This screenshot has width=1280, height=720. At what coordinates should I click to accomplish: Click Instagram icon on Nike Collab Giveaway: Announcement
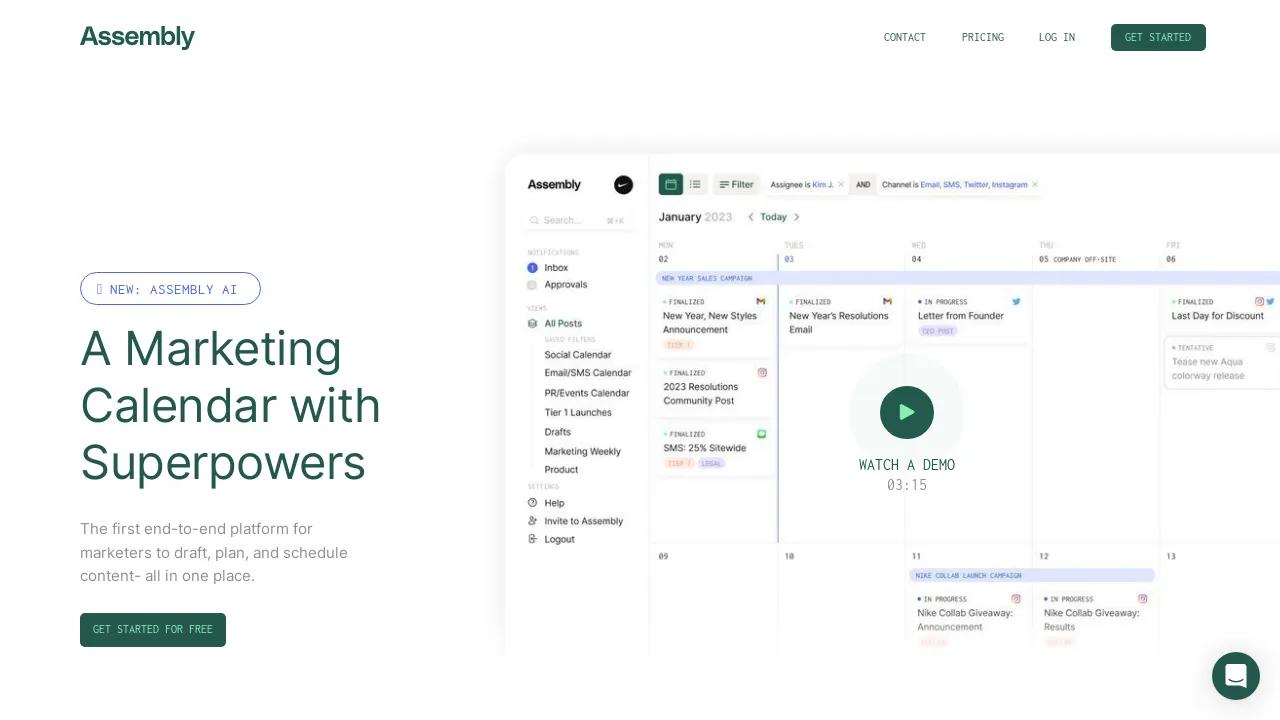coord(1016,599)
